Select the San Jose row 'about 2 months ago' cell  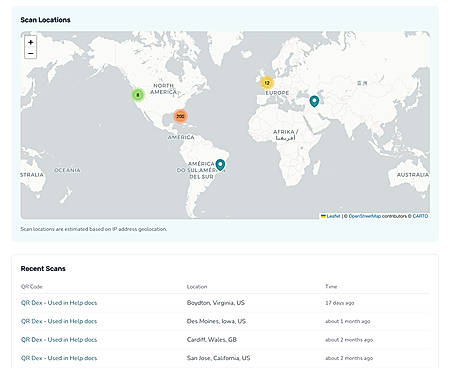pos(349,358)
